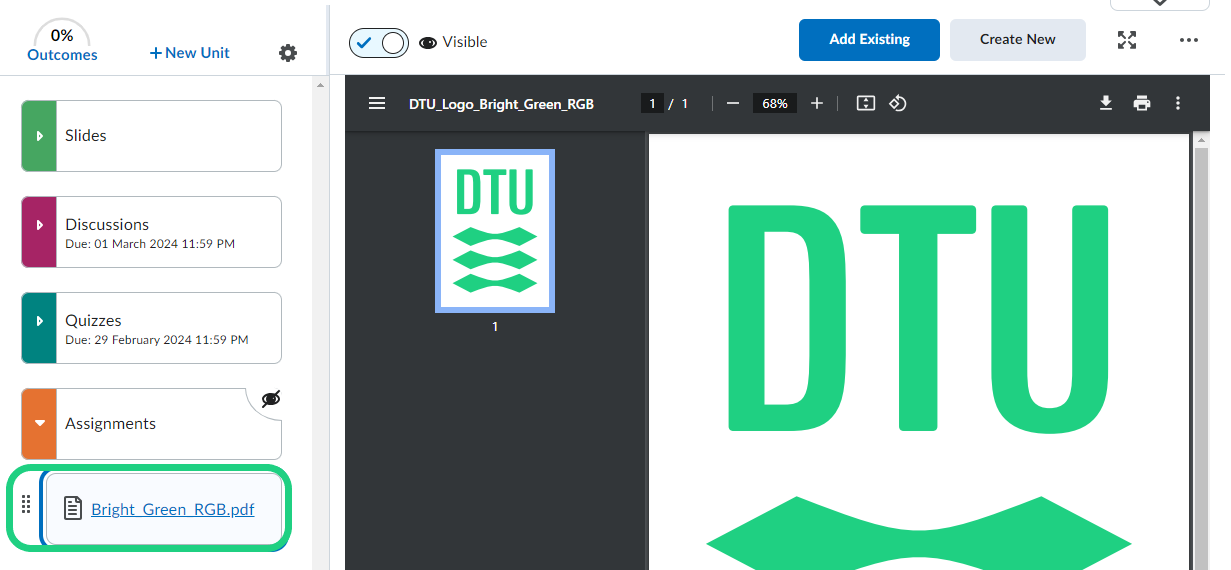Download the DTU logo PDF
This screenshot has width=1231, height=570.
(x=1106, y=103)
